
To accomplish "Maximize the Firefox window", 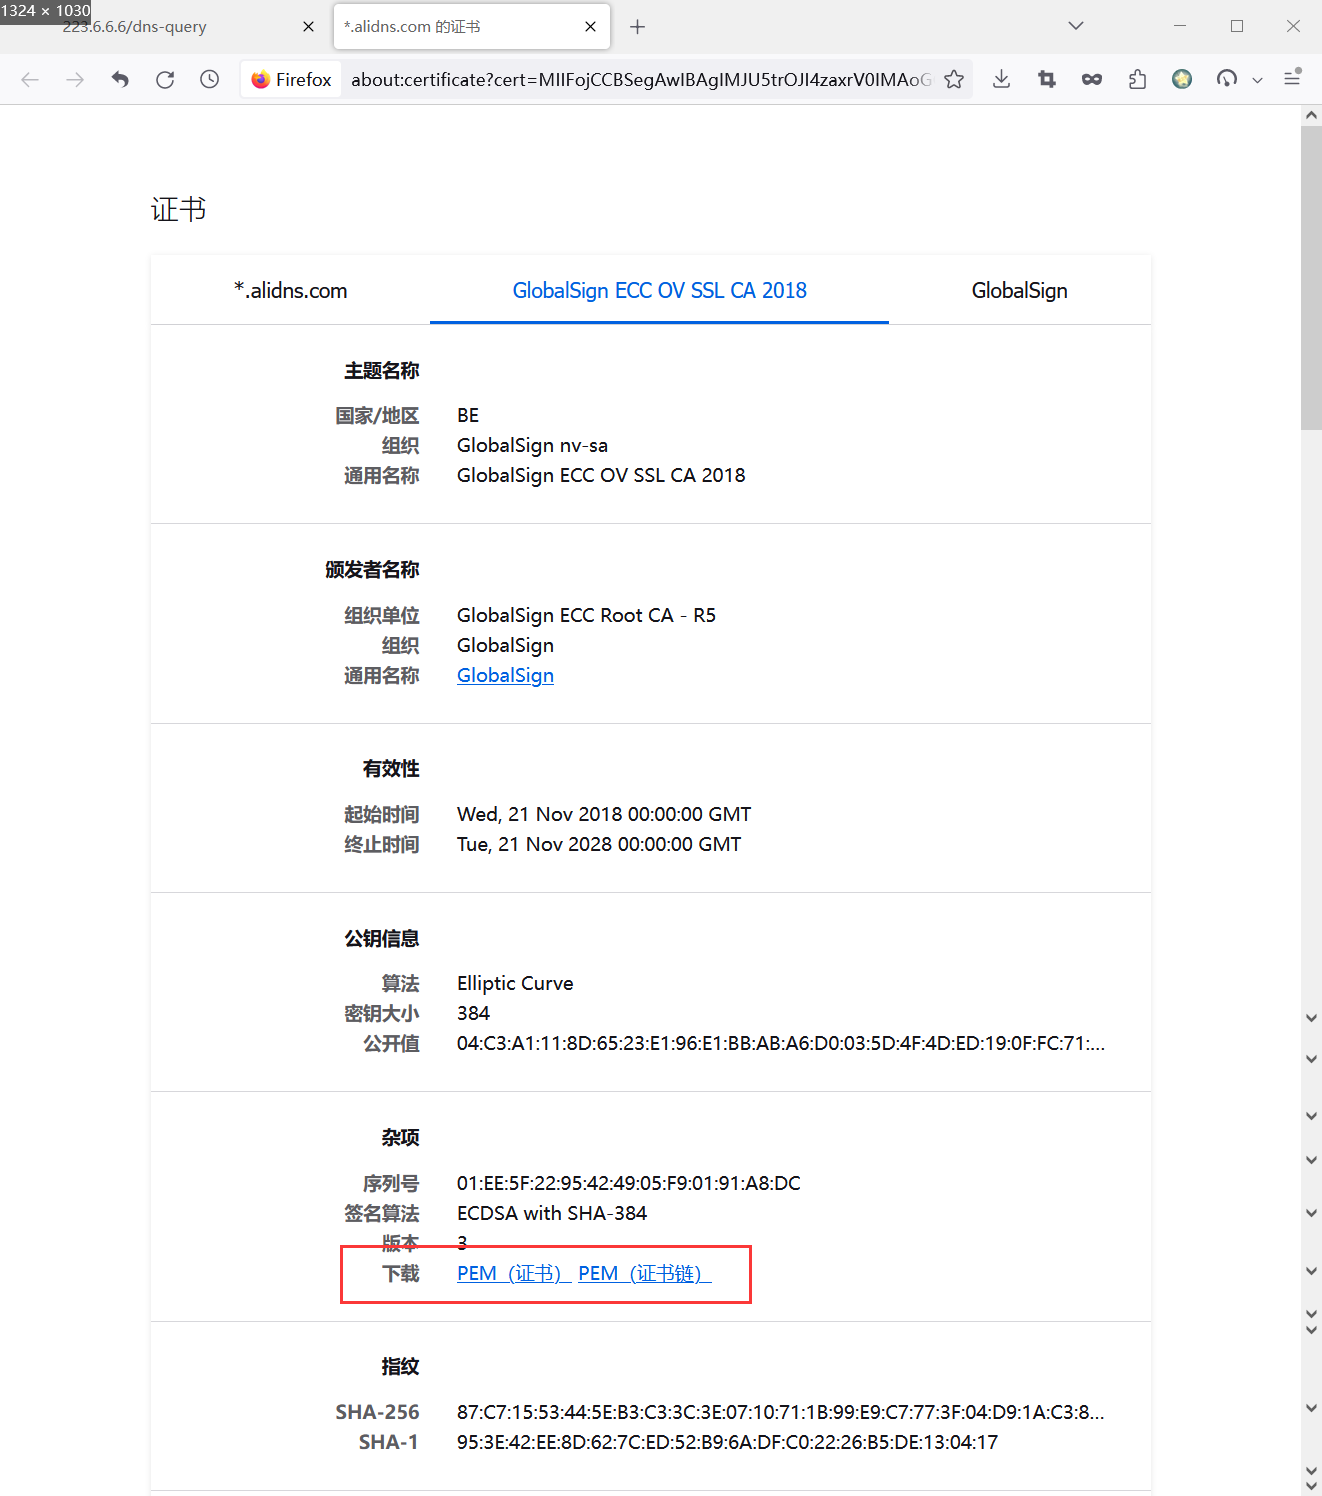I will point(1237,26).
